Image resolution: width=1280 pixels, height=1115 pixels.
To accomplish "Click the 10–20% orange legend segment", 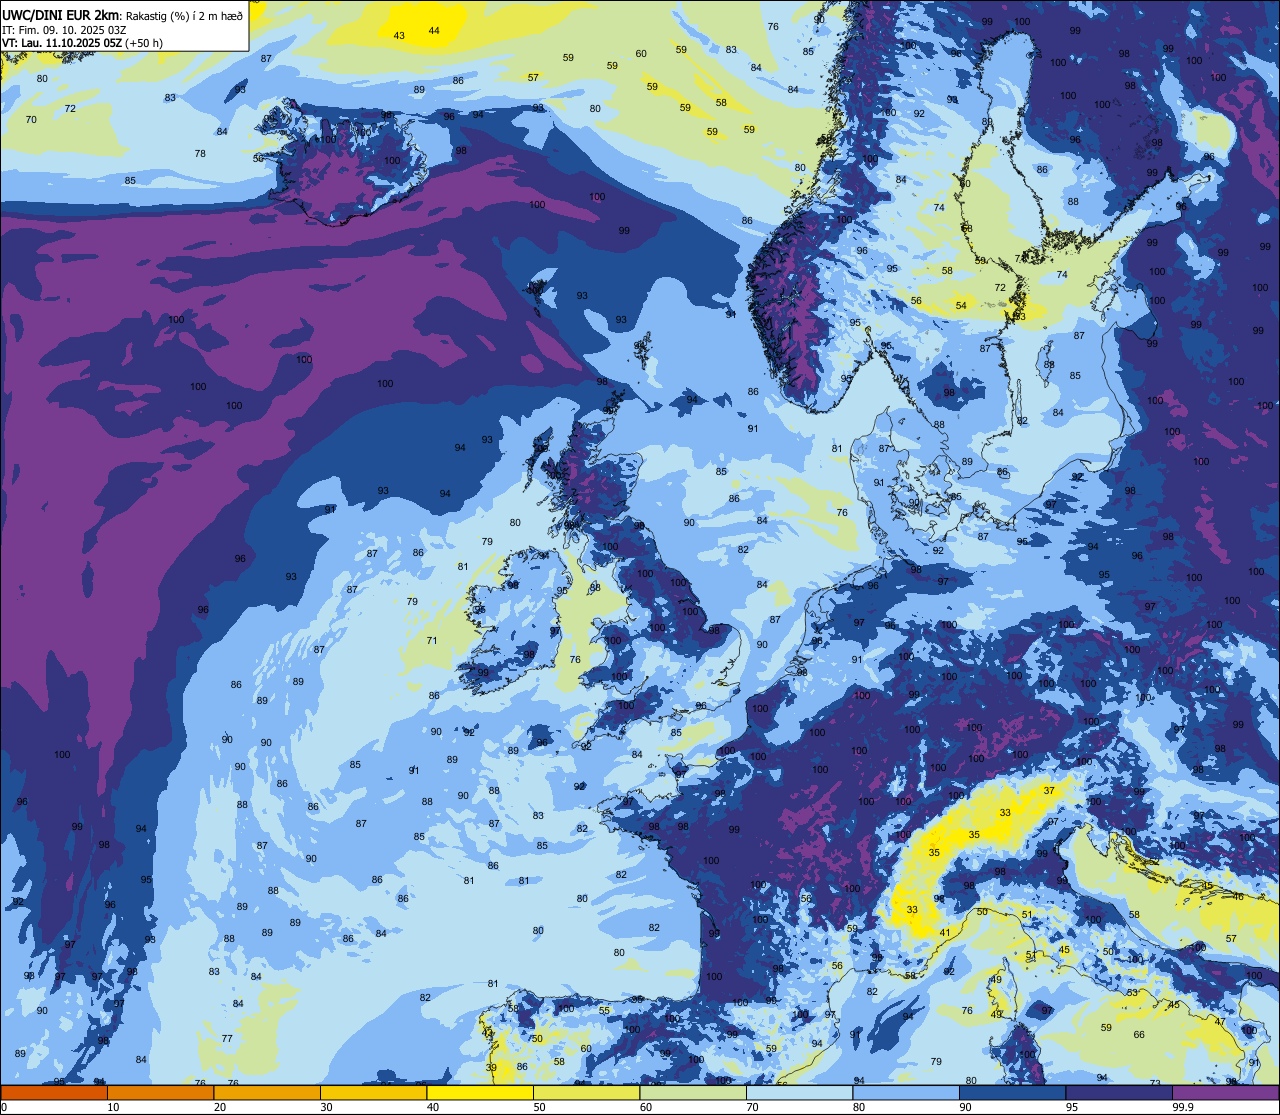I will tap(160, 1092).
